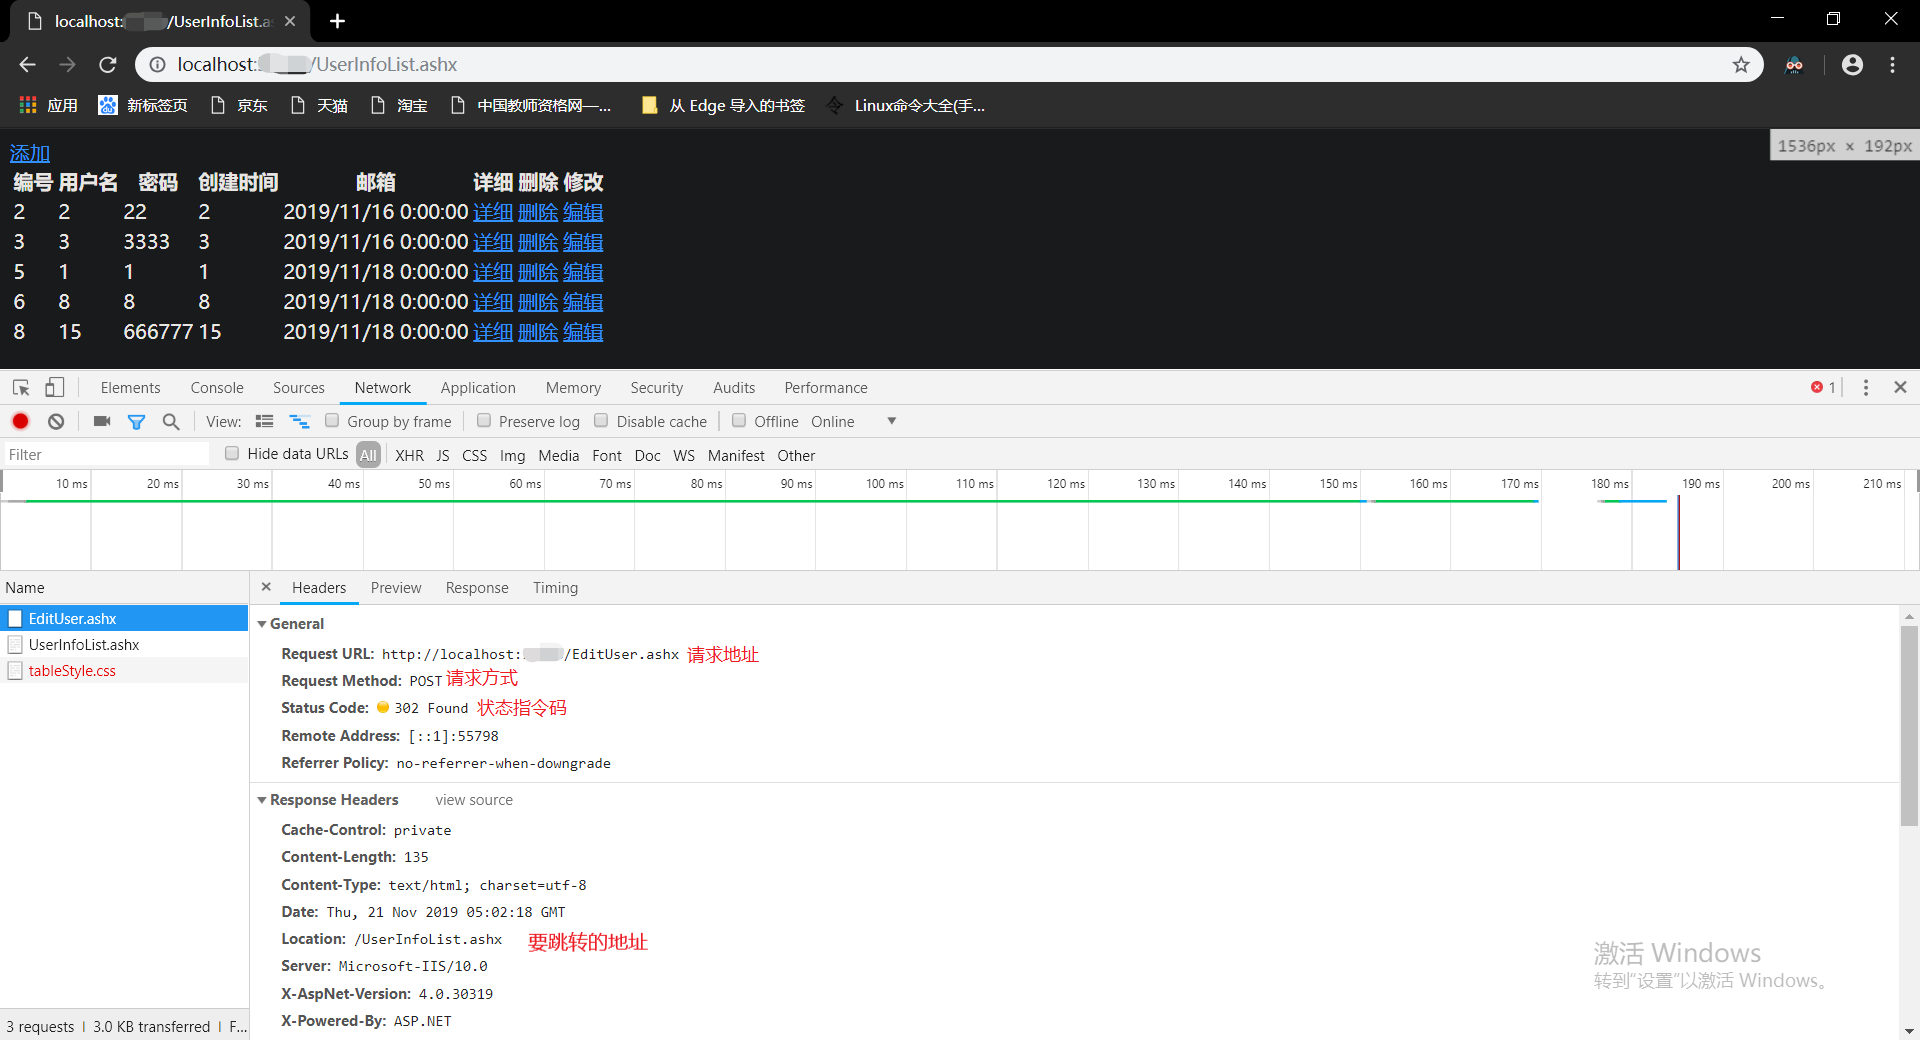Open the DevTools three-dot options menu

[x=1865, y=387]
